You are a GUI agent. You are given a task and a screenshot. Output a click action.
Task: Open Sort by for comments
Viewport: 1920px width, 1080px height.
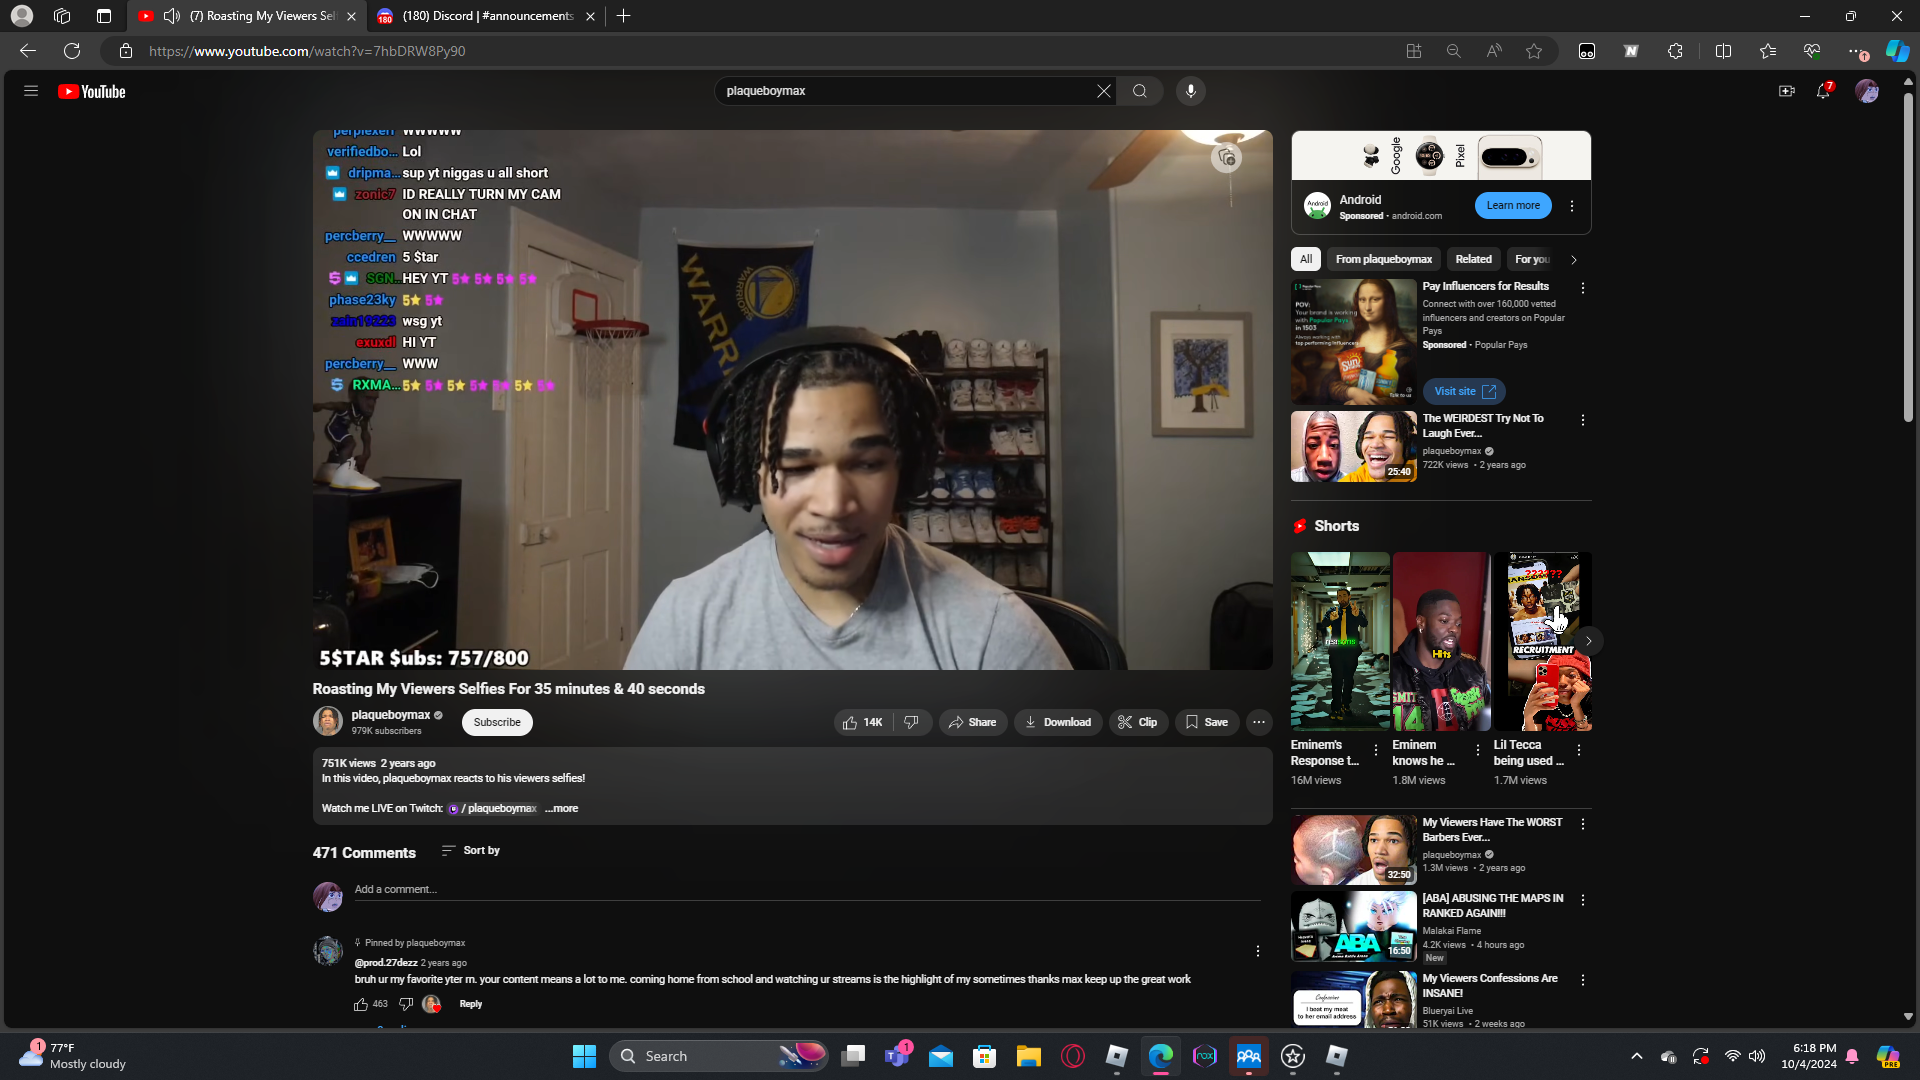(x=471, y=851)
